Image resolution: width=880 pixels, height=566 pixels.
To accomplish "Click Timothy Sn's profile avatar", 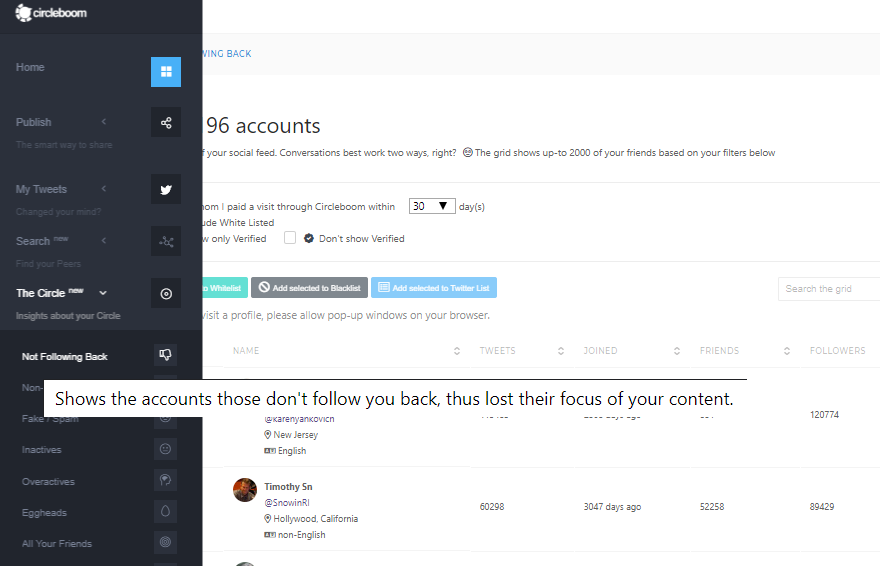I will (x=245, y=490).
